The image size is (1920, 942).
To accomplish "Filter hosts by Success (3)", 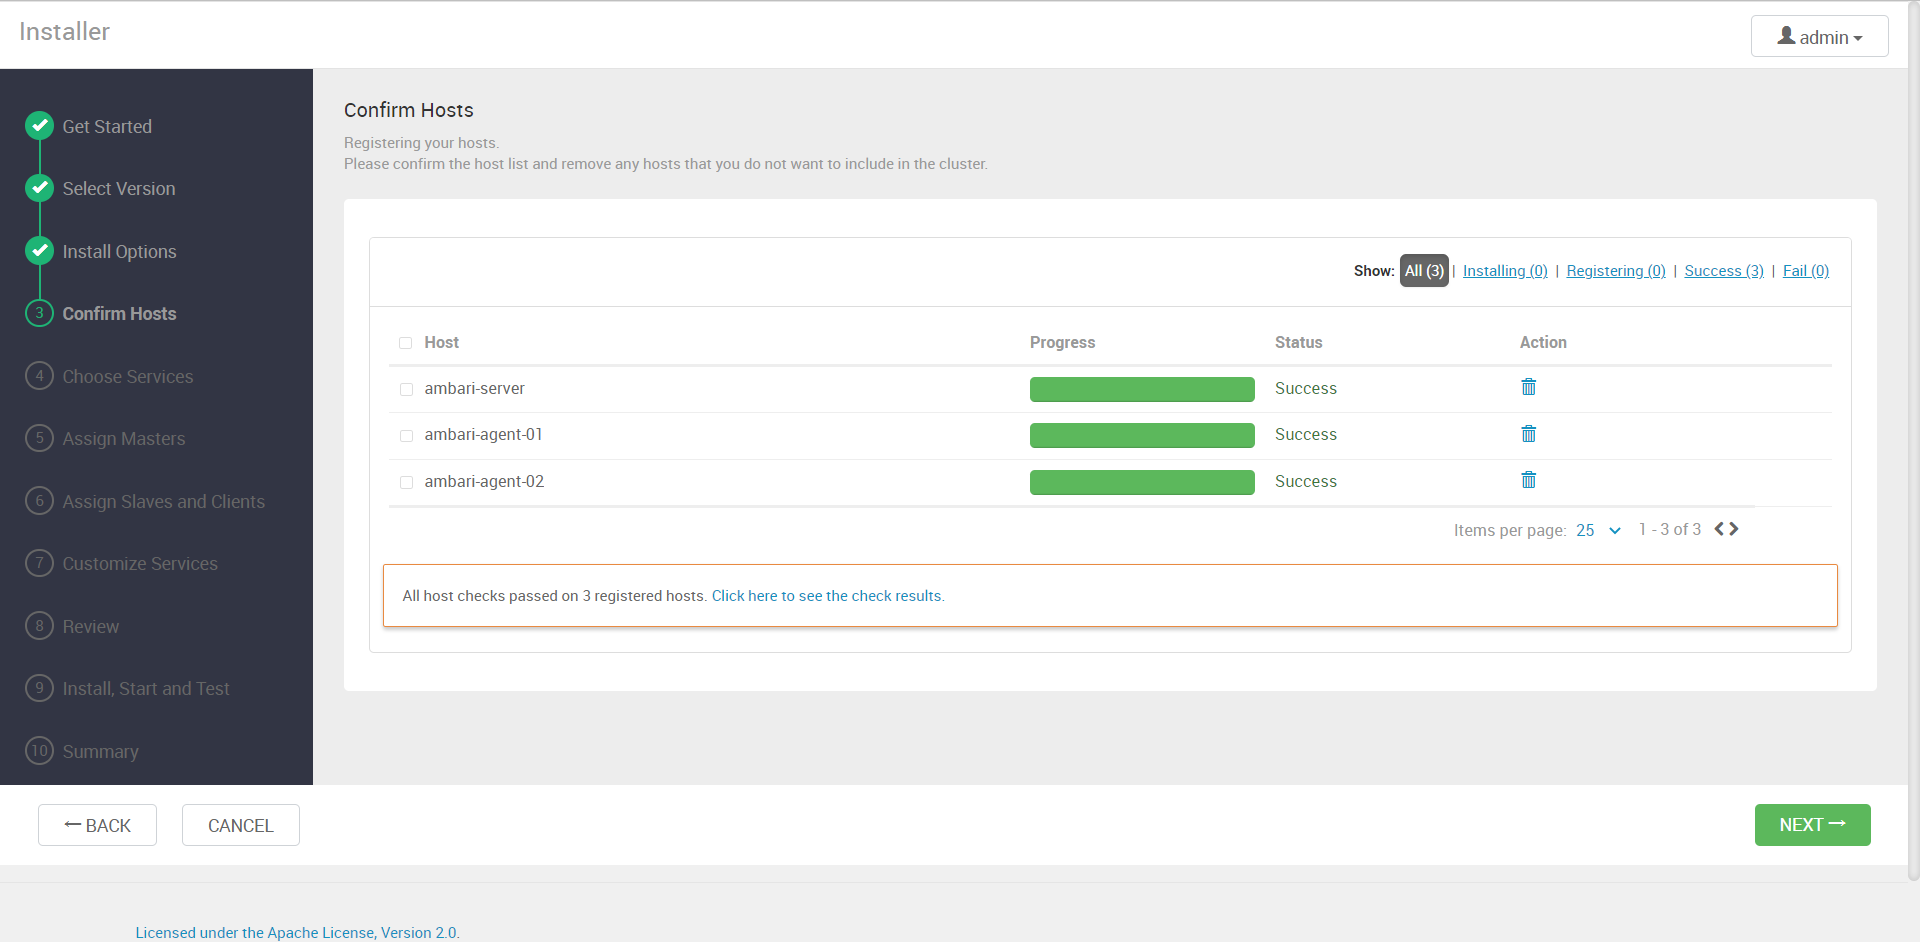I will tap(1724, 270).
